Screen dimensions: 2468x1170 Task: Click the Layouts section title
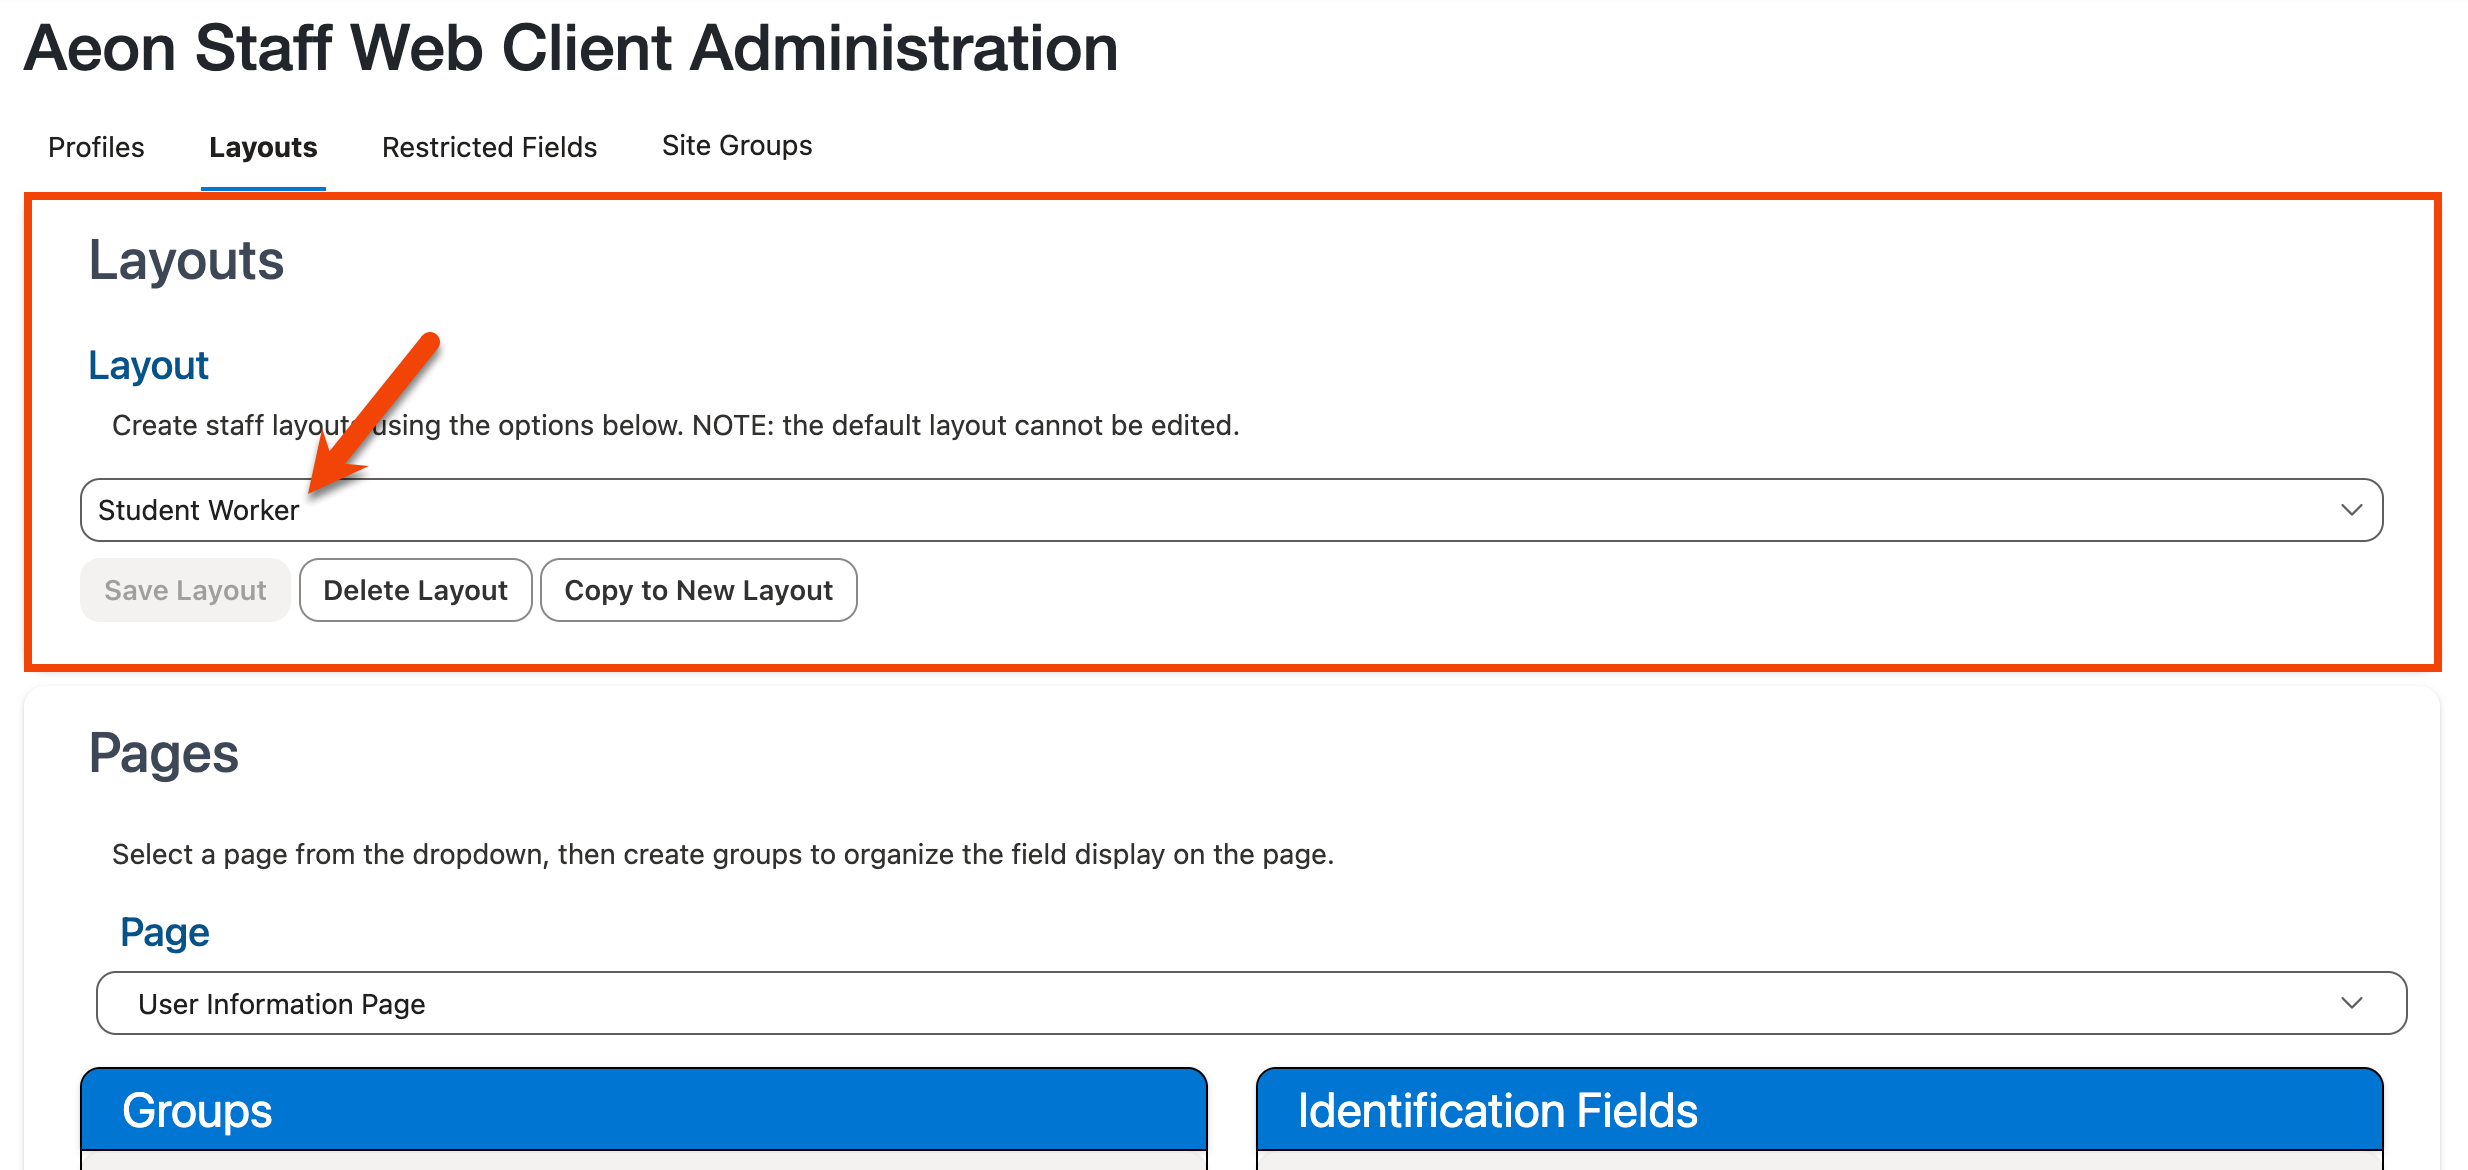pyautogui.click(x=185, y=259)
